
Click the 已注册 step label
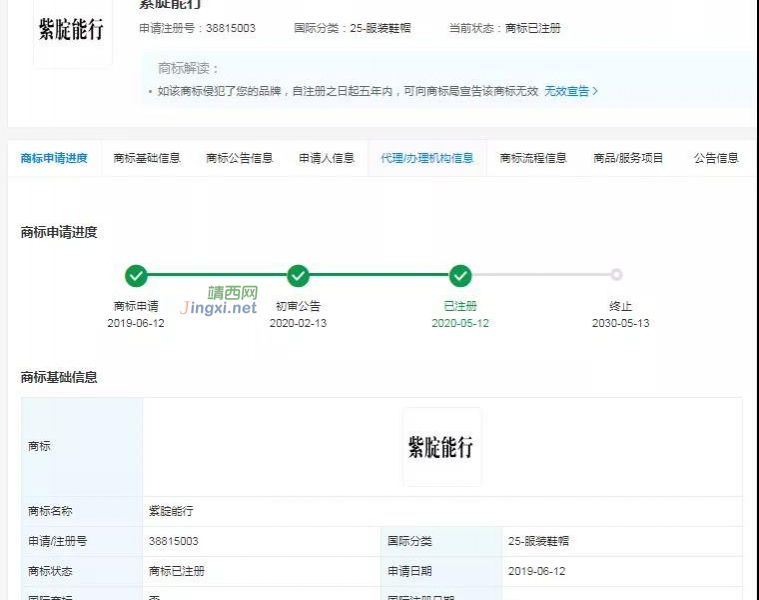pyautogui.click(x=460, y=306)
